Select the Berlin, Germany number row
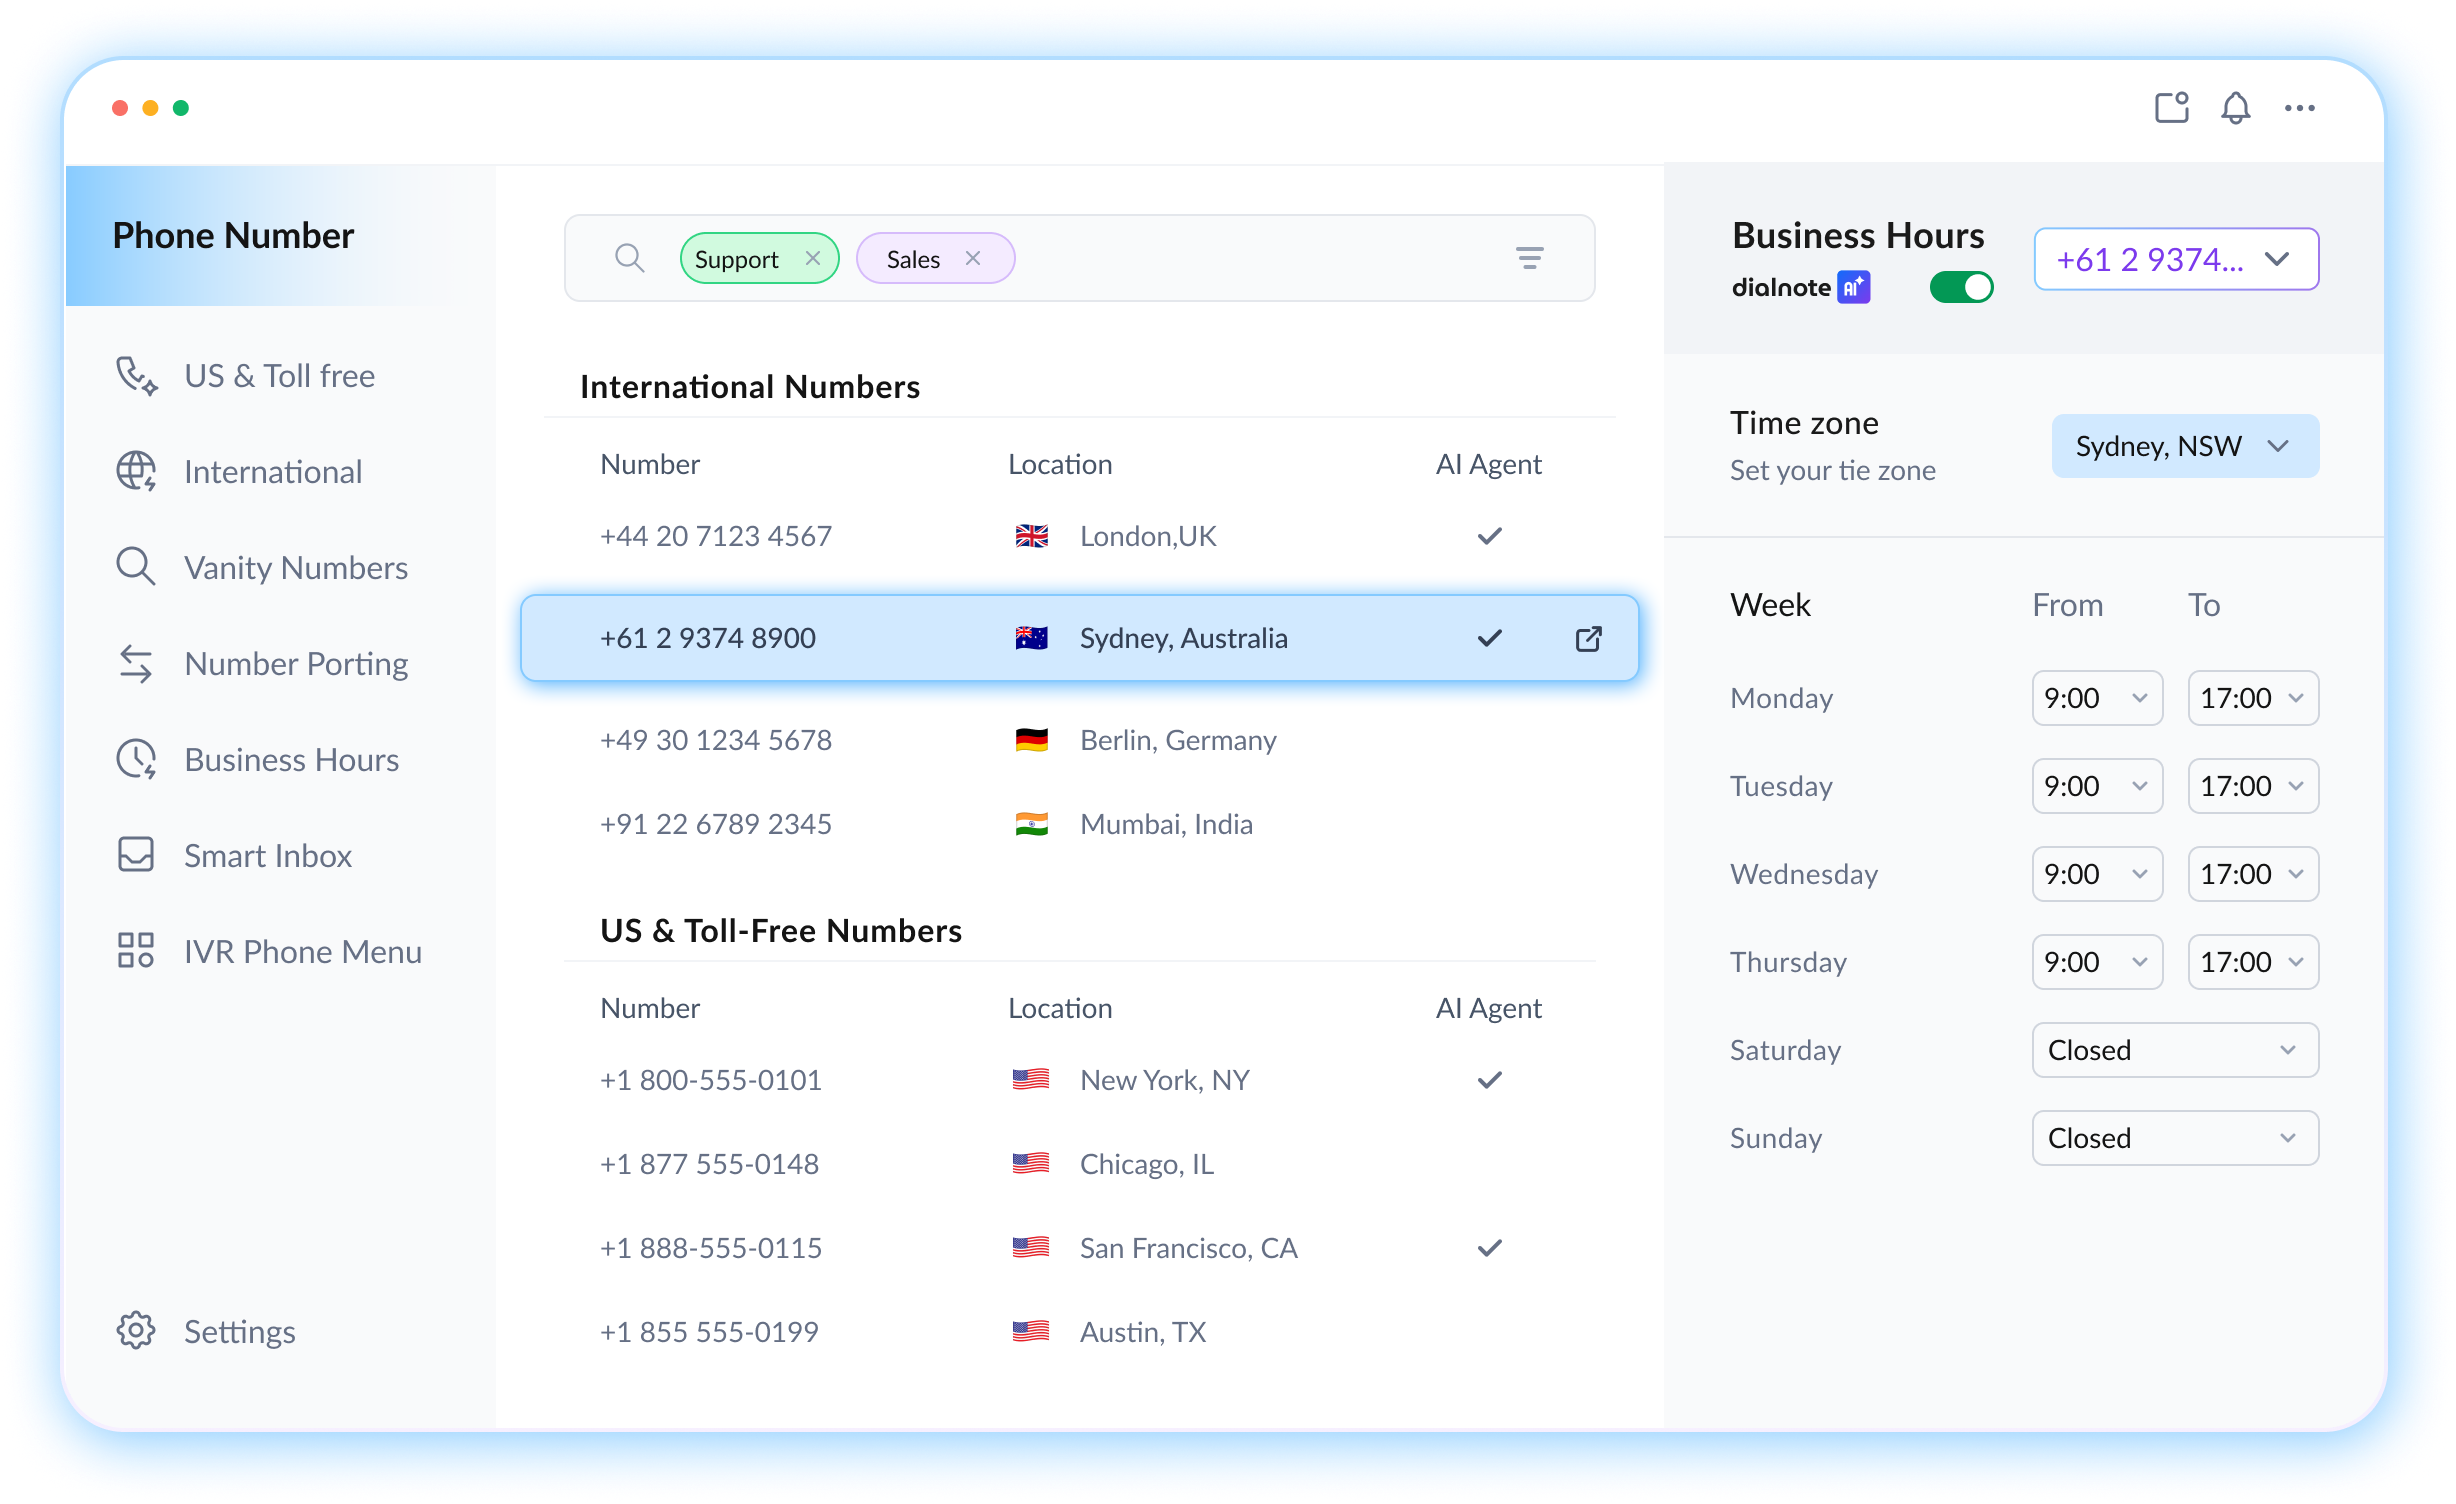2456x1504 pixels. (1078, 741)
